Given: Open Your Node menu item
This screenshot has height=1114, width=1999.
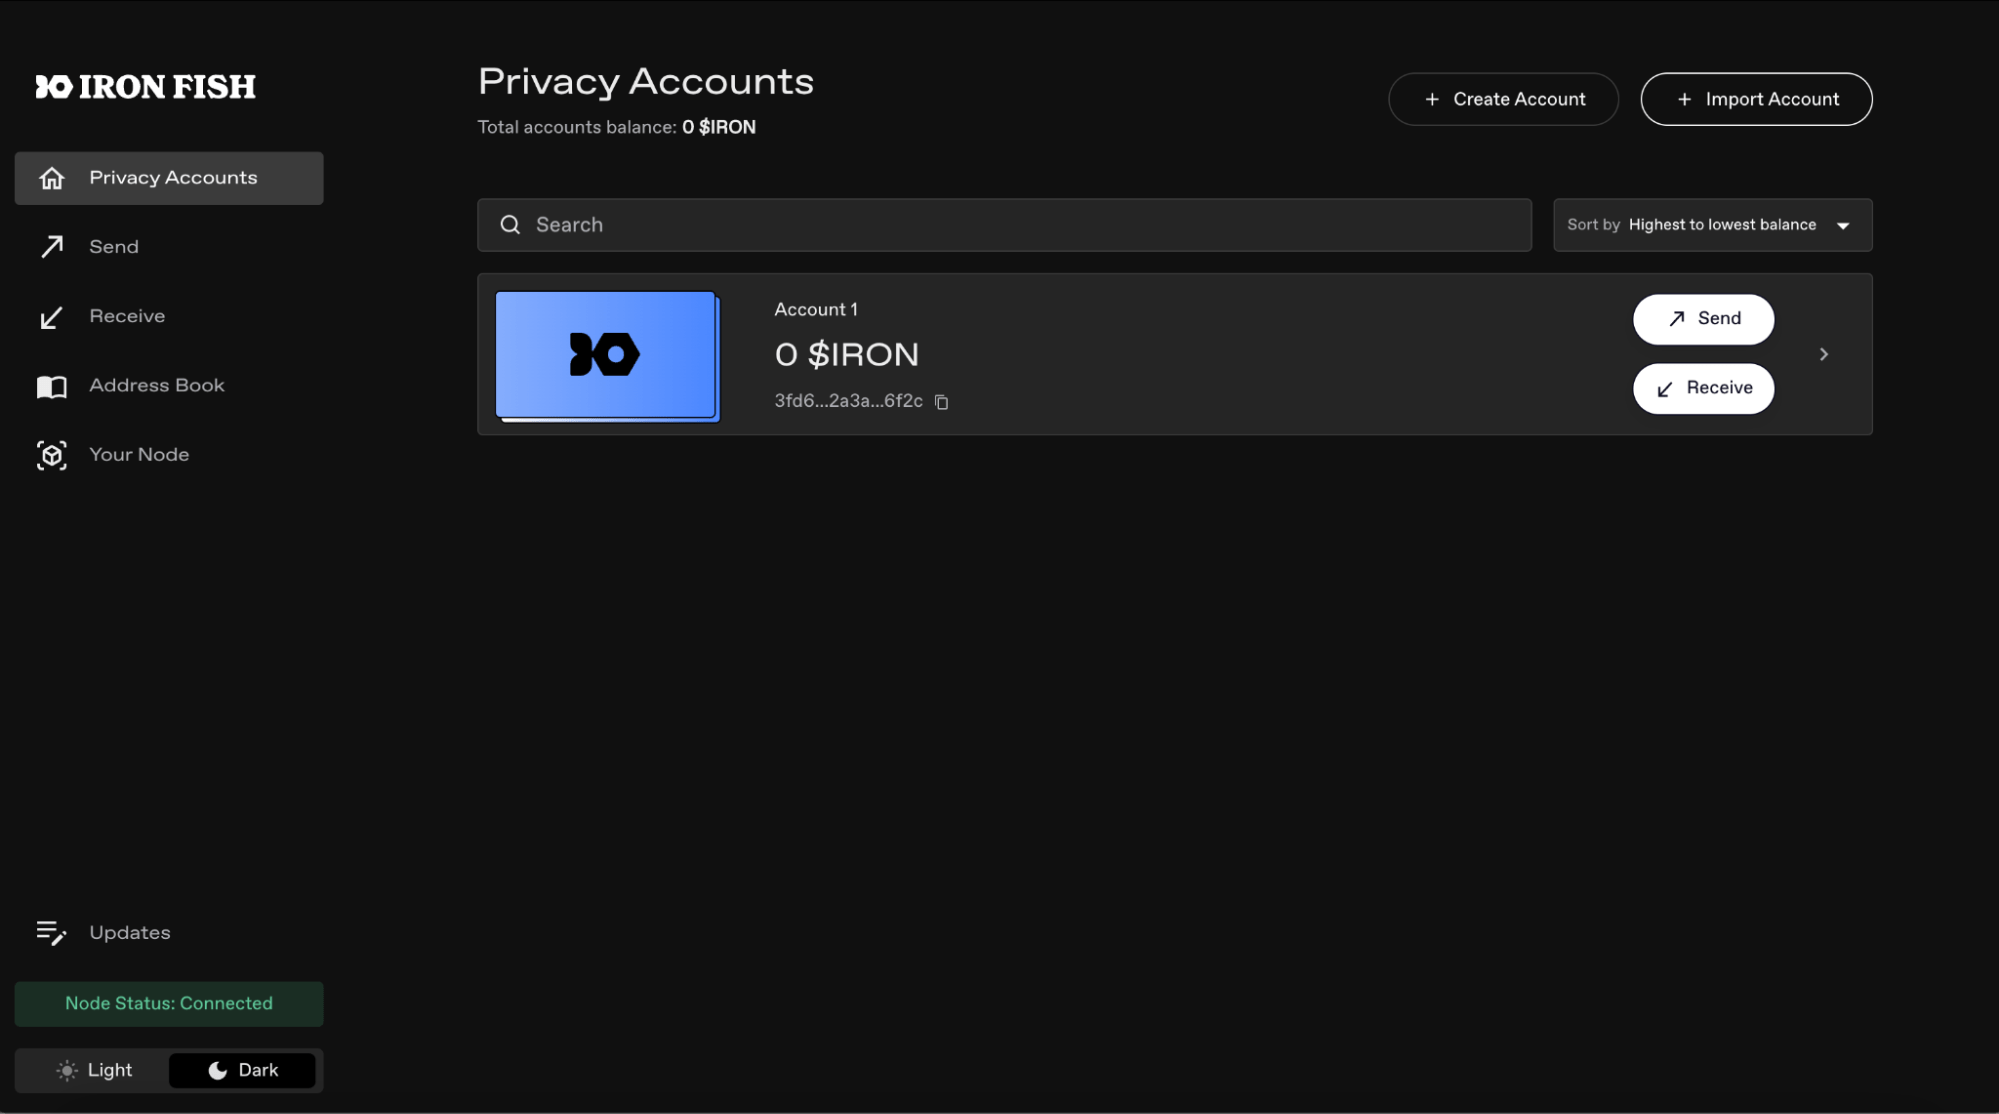Looking at the screenshot, I should tap(139, 454).
